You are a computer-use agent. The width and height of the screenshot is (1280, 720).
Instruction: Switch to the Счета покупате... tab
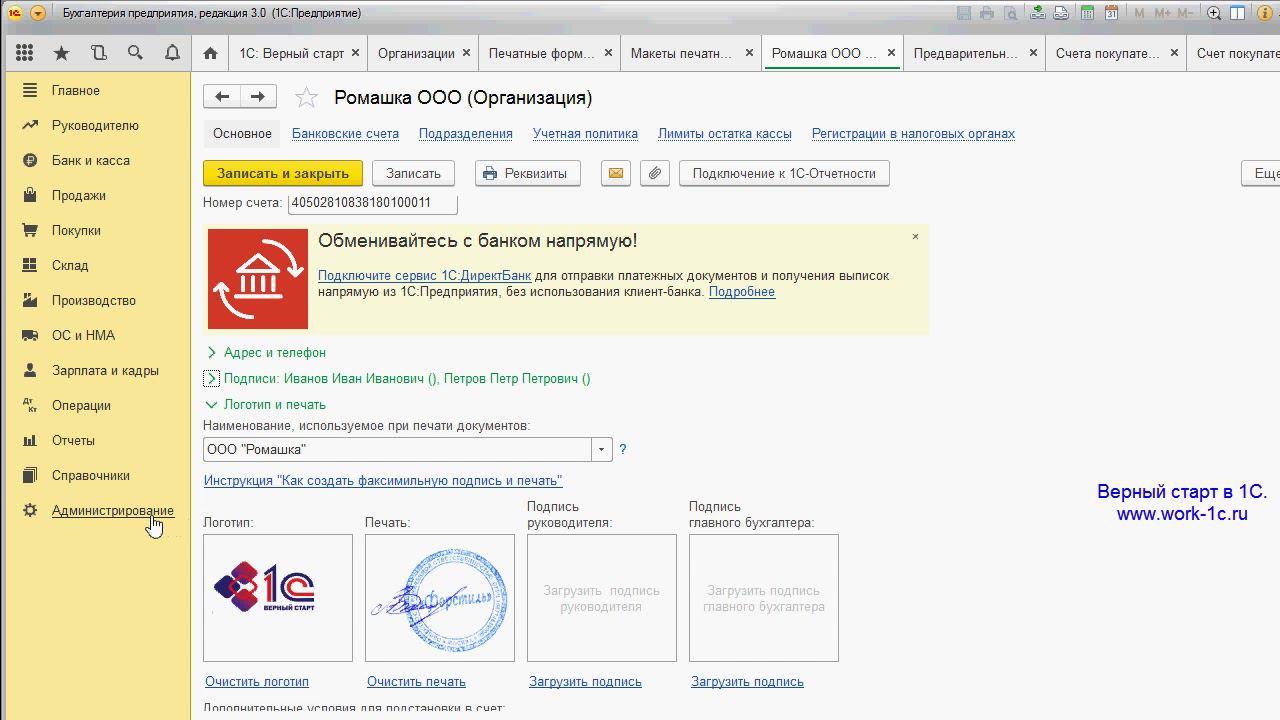point(1107,53)
